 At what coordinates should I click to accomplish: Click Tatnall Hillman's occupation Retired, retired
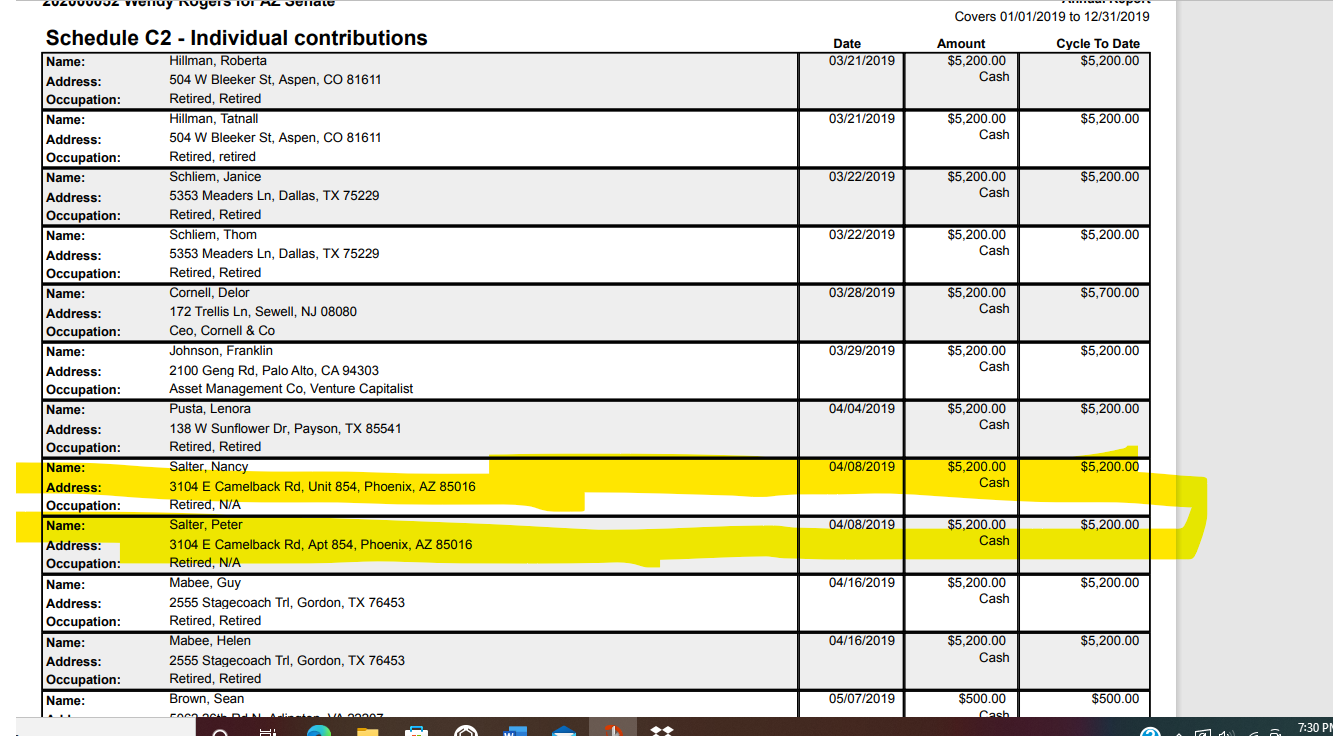click(x=212, y=156)
